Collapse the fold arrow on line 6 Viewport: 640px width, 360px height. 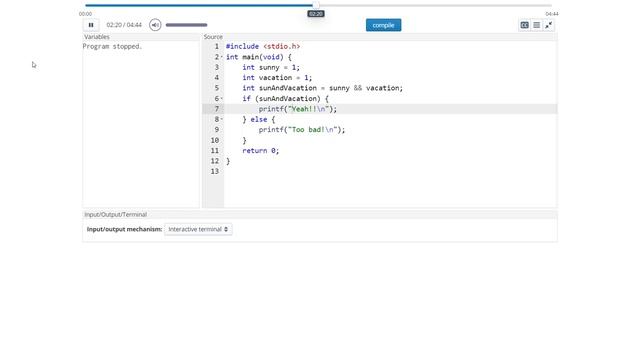coord(222,99)
